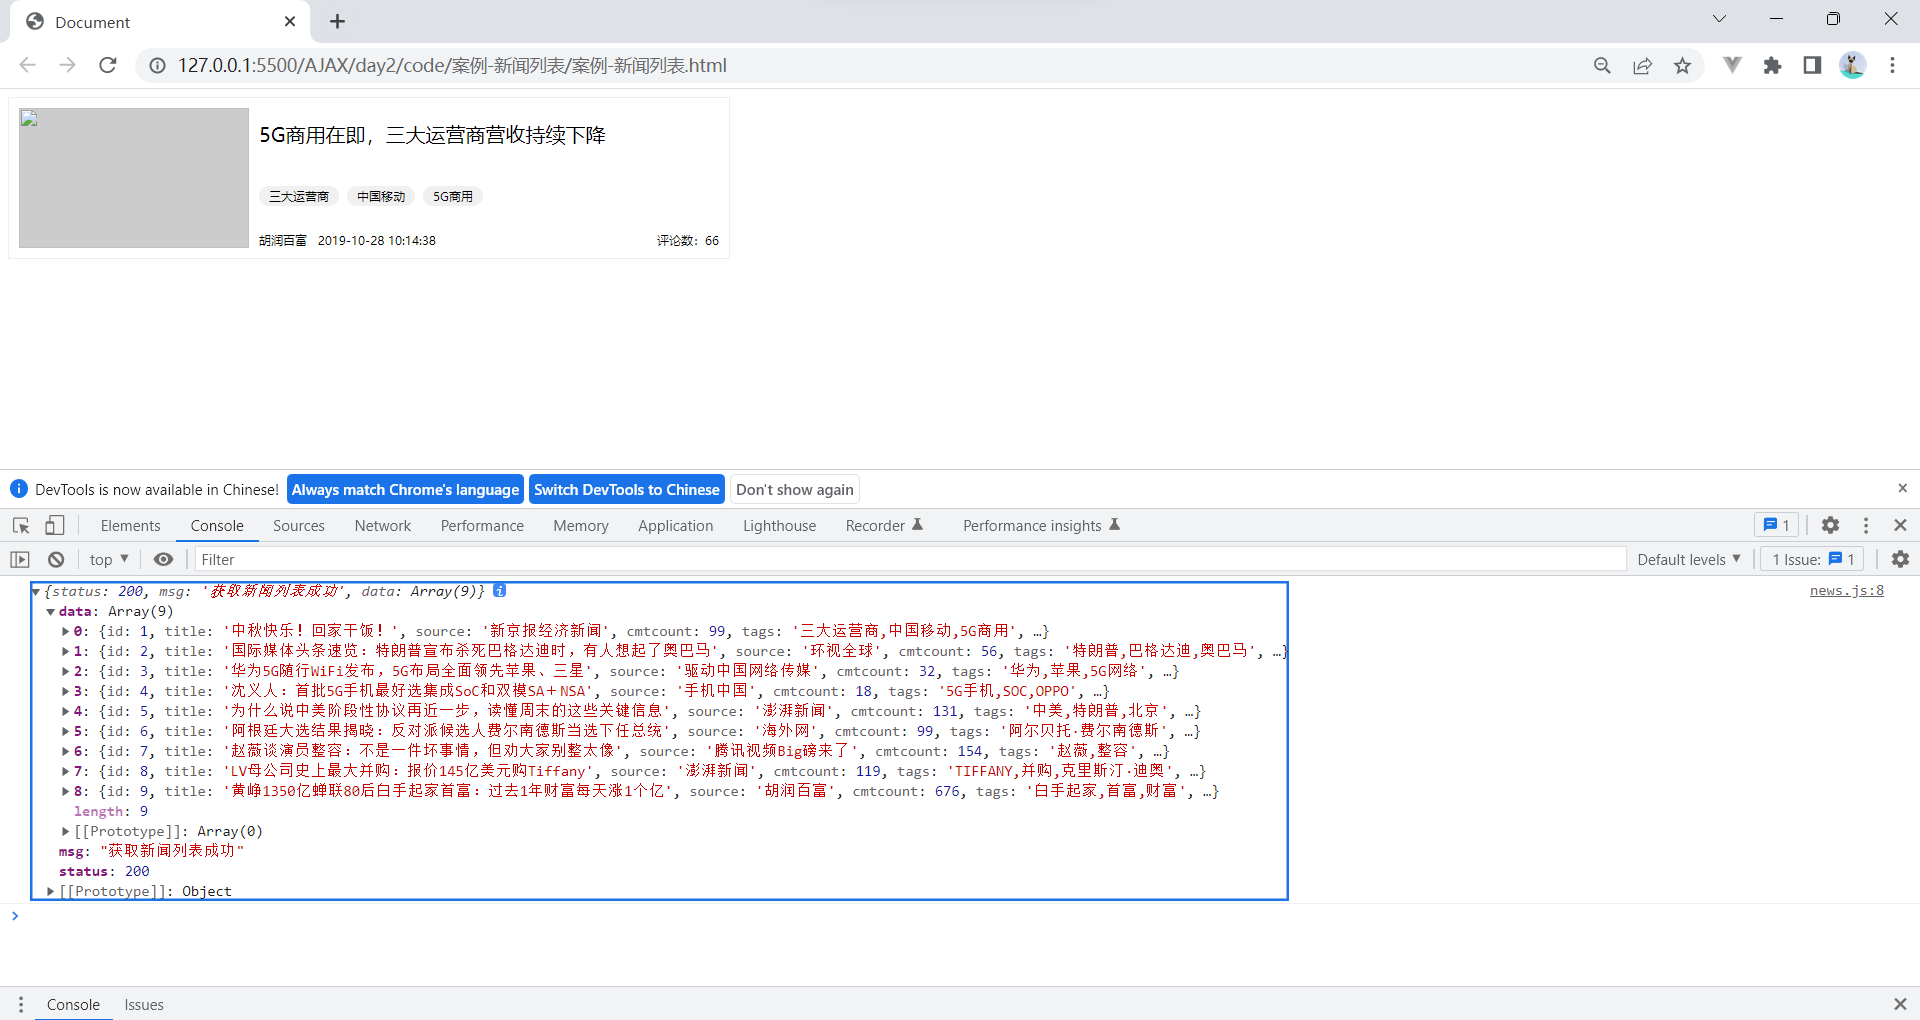Show the console sidebar

(x=20, y=559)
